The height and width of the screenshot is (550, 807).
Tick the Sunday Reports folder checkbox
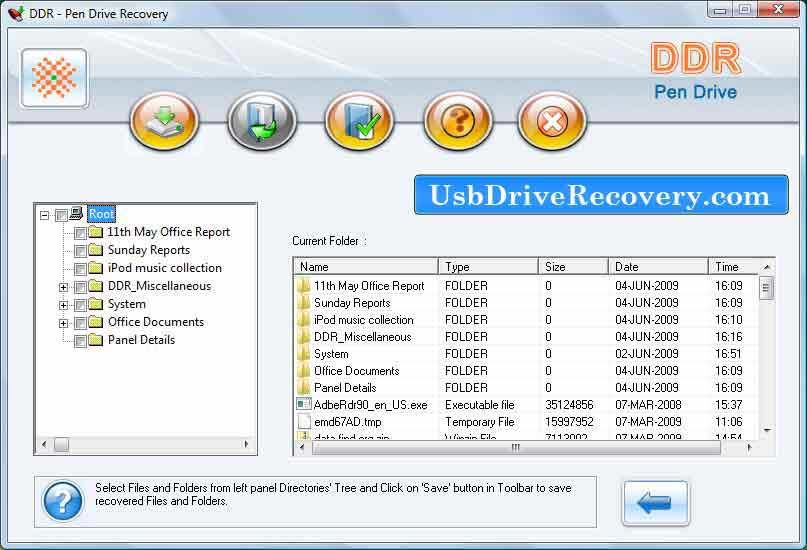[x=80, y=251]
